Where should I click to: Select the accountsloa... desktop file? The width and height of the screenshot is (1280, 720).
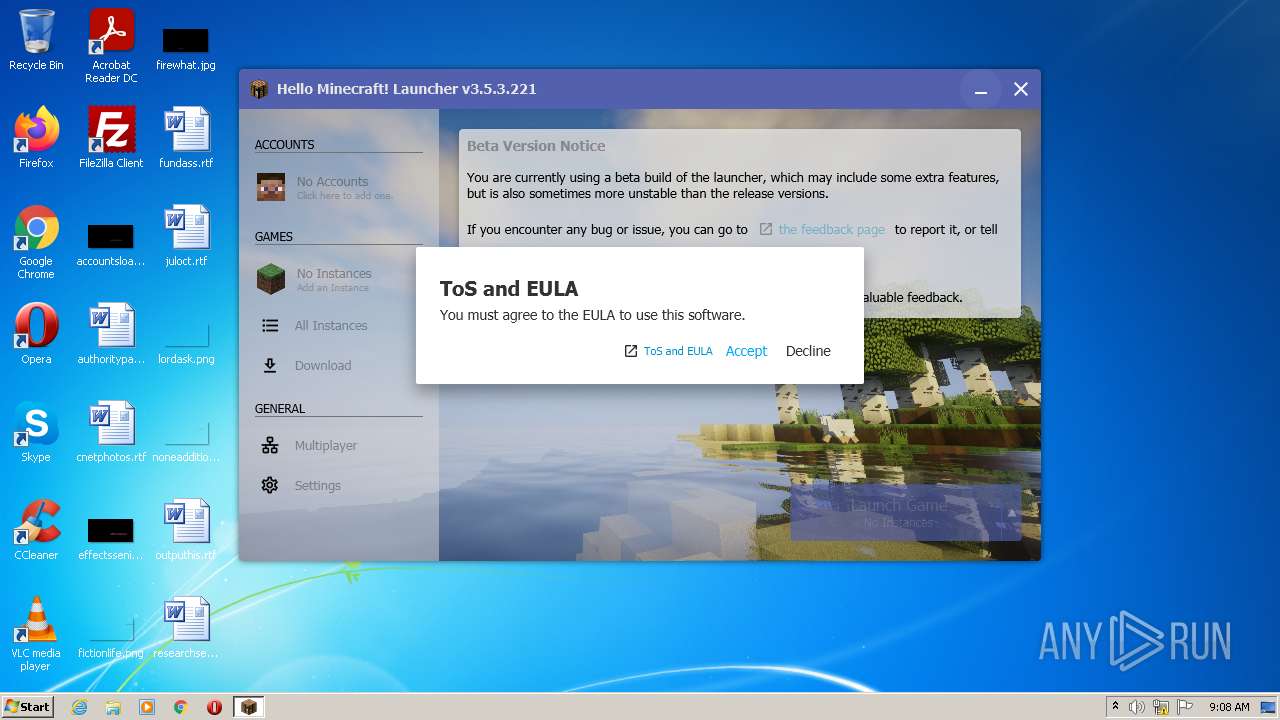[x=111, y=244]
